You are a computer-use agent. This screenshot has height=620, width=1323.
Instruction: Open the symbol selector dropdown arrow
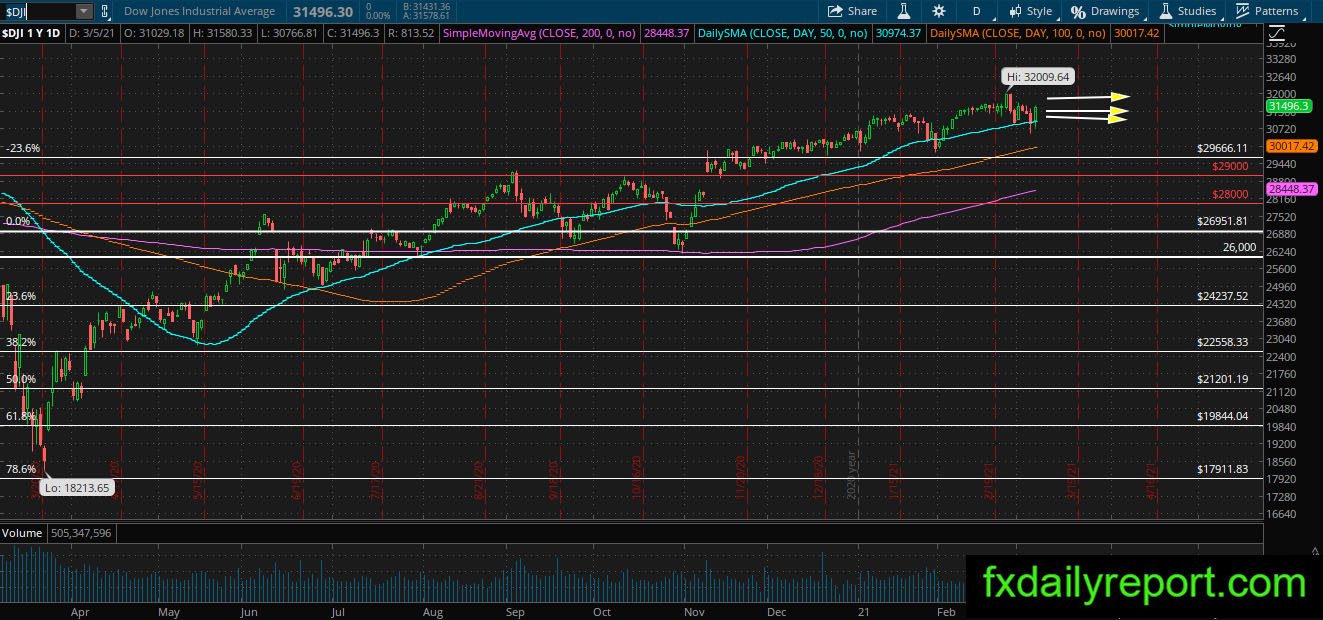[x=84, y=11]
